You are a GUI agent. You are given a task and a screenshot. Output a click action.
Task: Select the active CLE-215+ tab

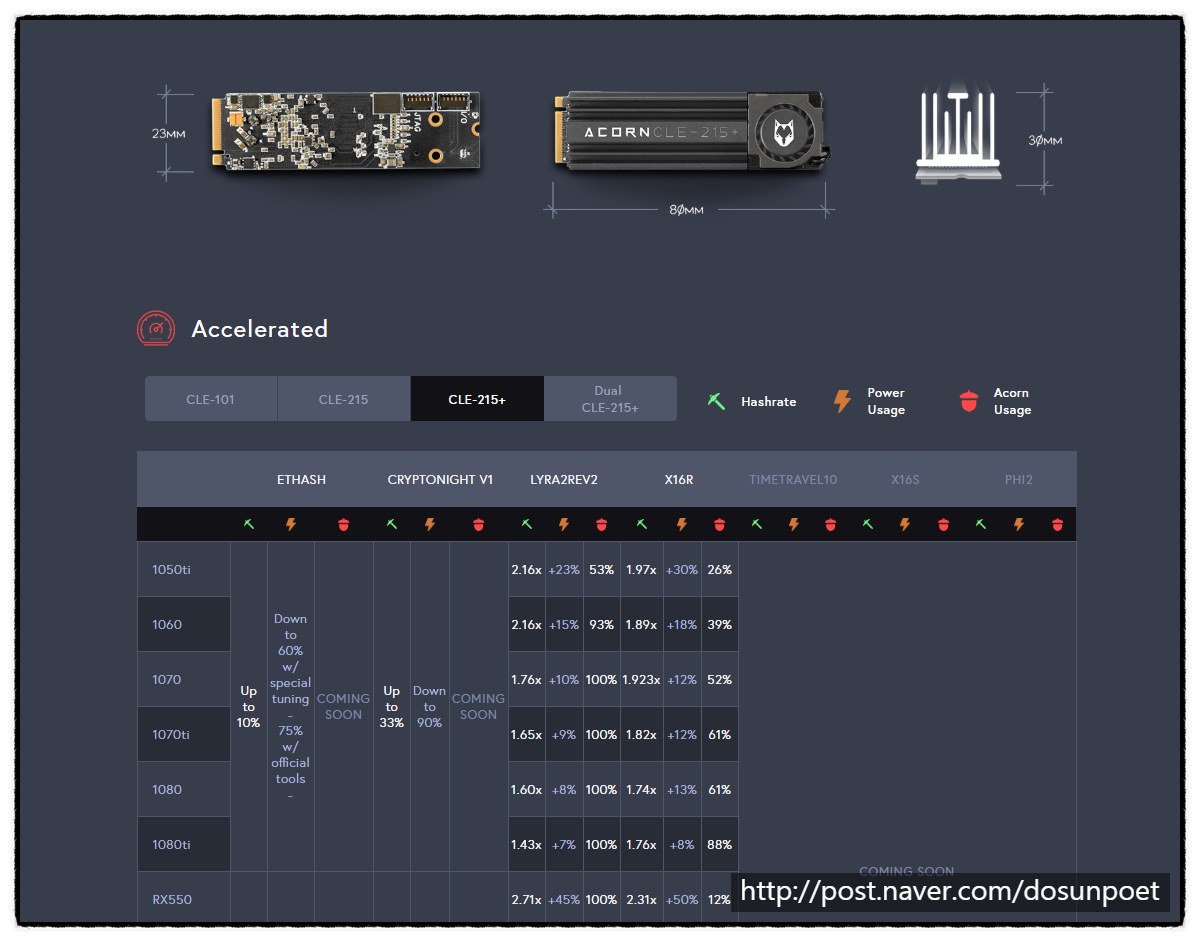pyautogui.click(x=477, y=399)
